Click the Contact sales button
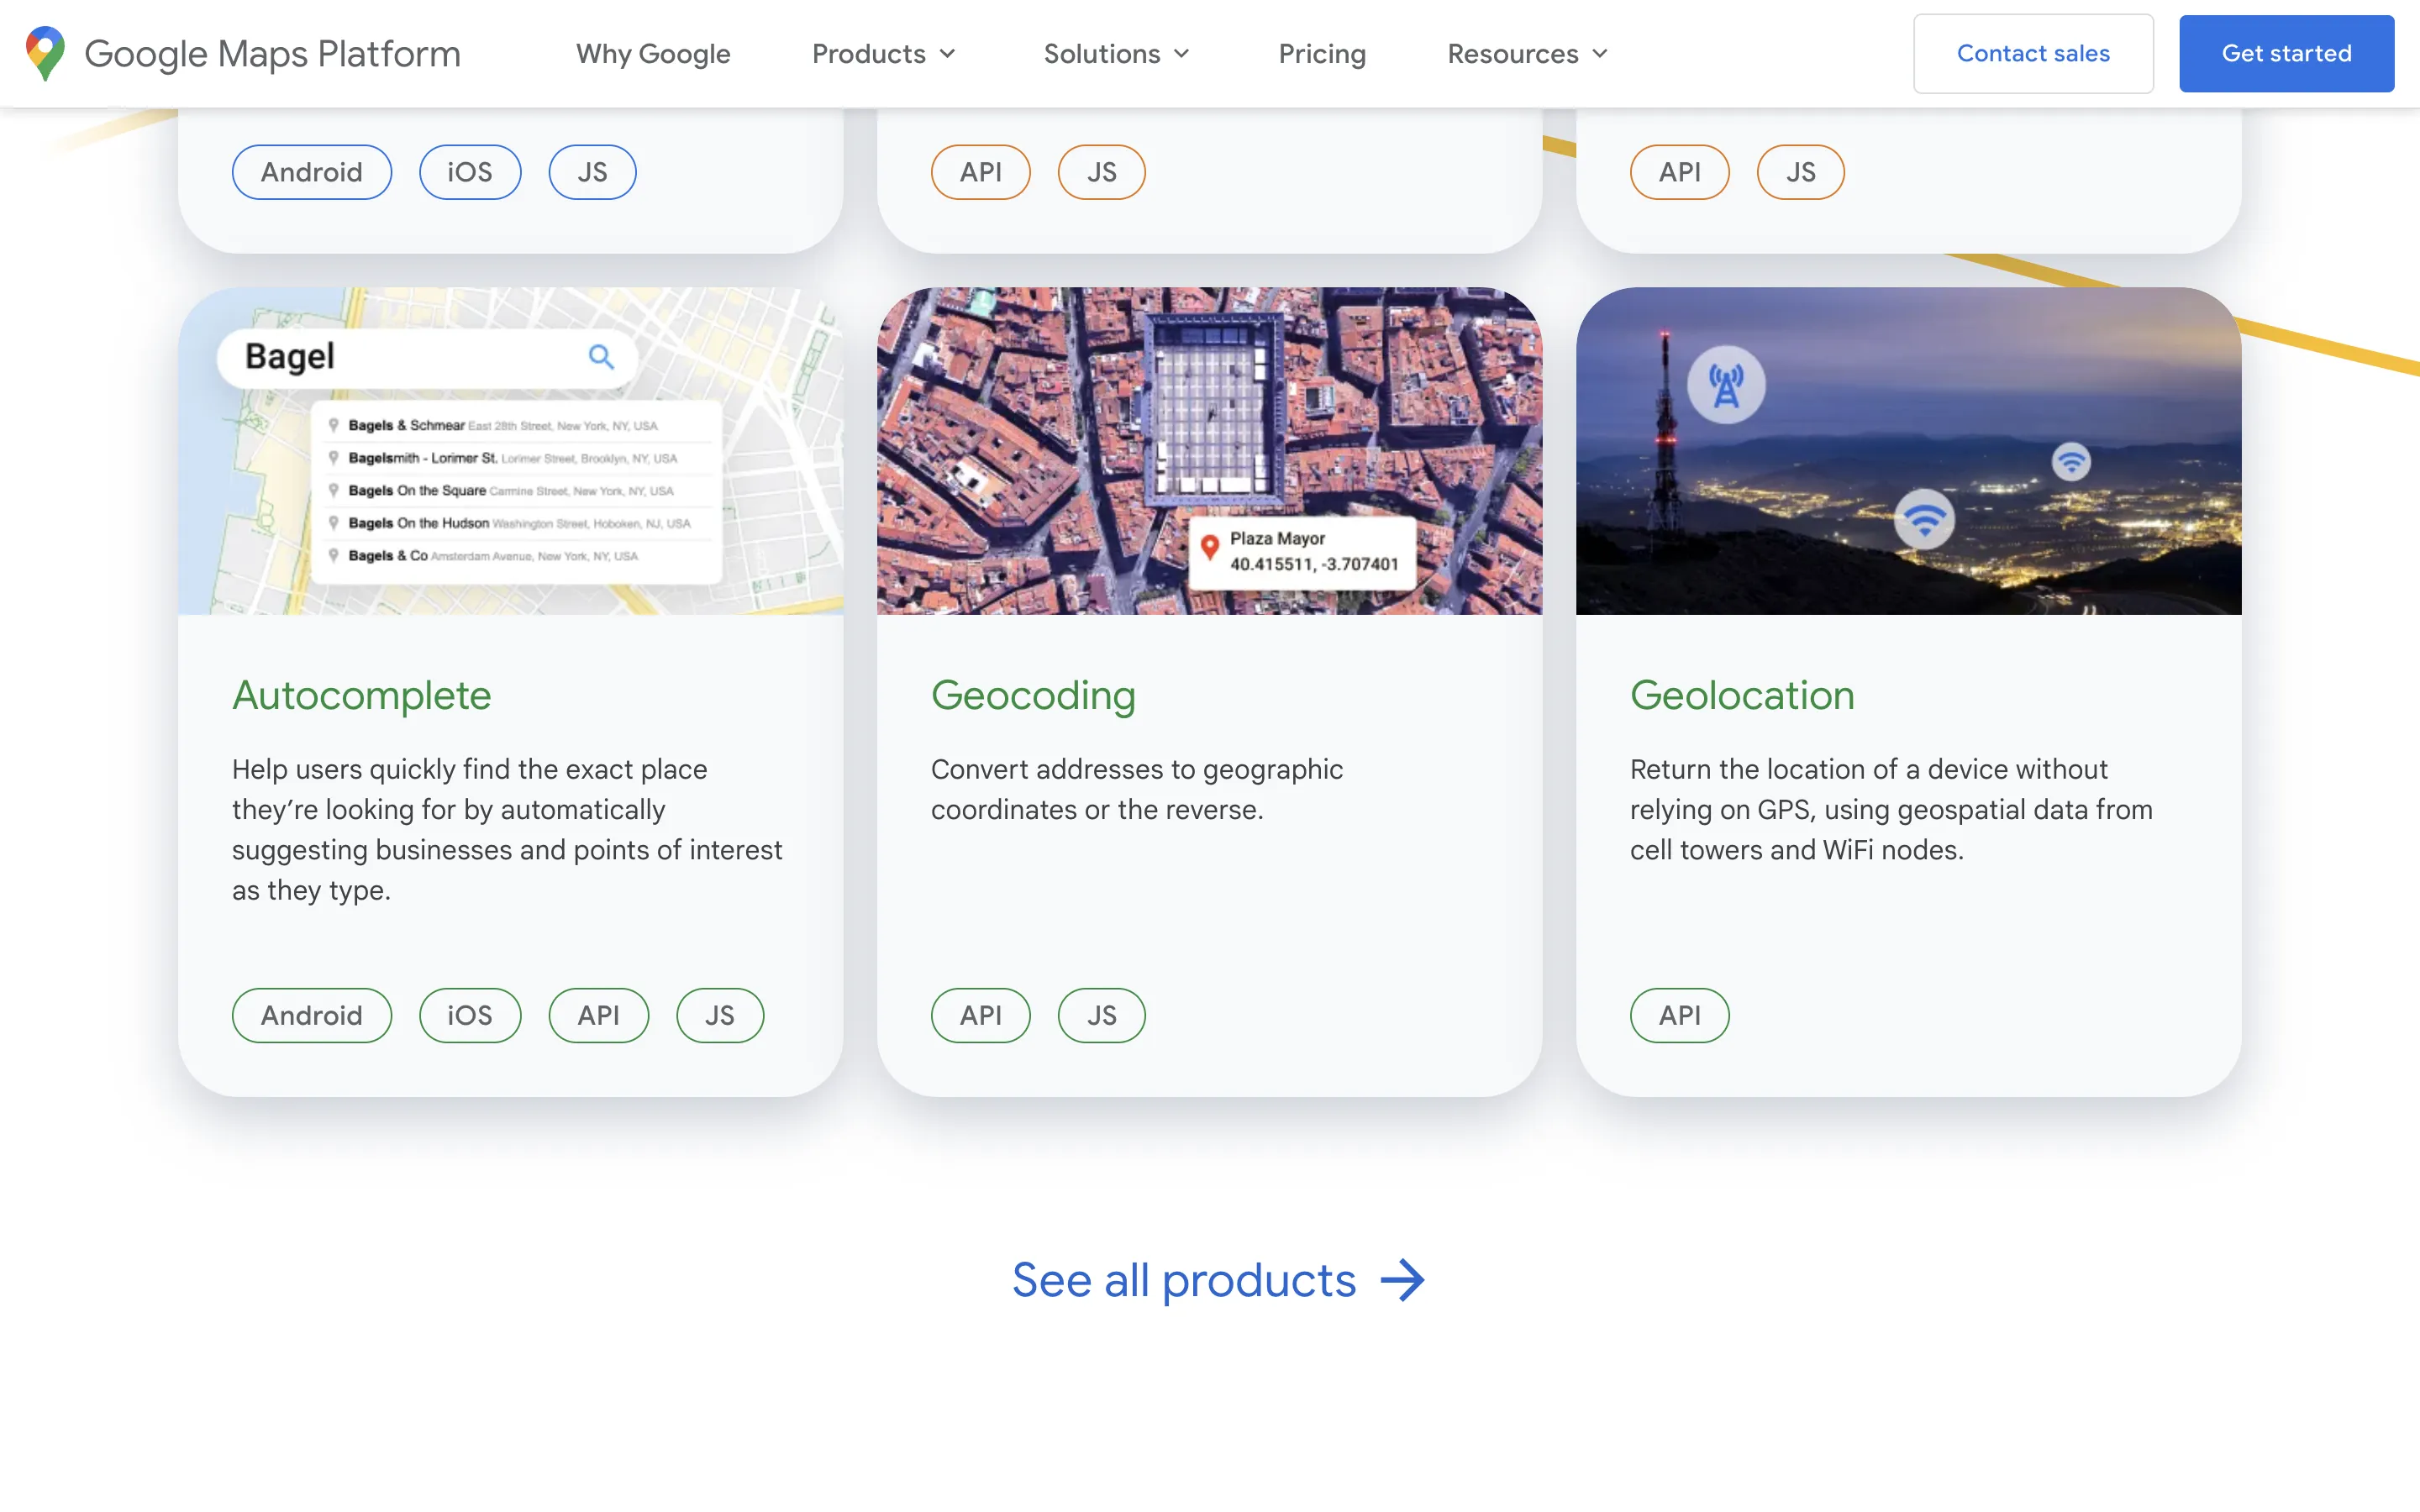The image size is (2420, 1512). (2032, 54)
